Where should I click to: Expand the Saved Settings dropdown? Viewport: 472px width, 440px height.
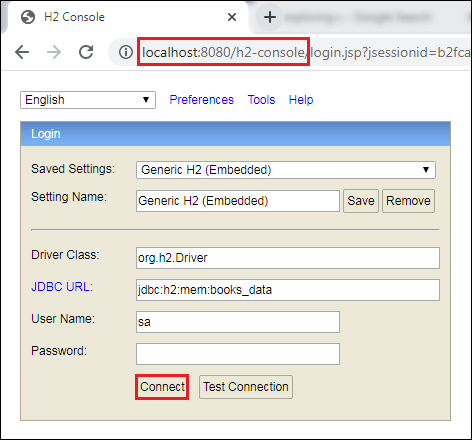pos(286,170)
